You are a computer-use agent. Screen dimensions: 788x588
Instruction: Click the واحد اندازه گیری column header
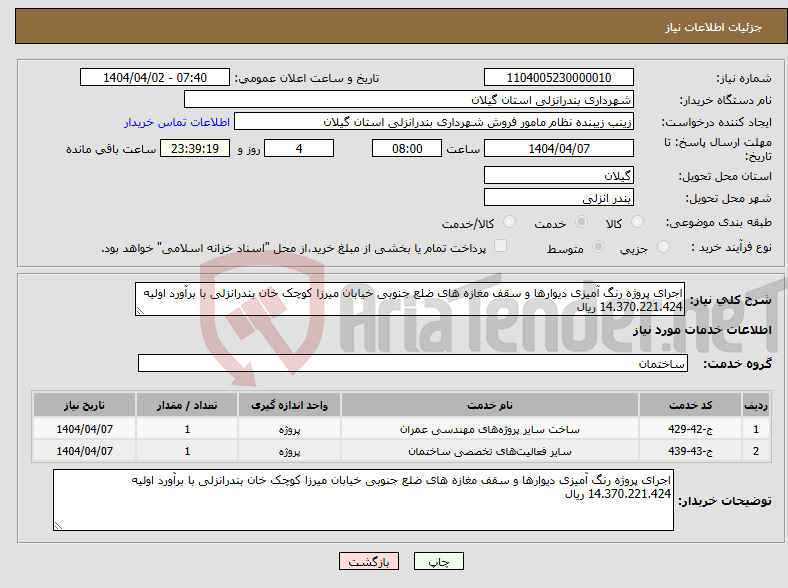tap(289, 405)
